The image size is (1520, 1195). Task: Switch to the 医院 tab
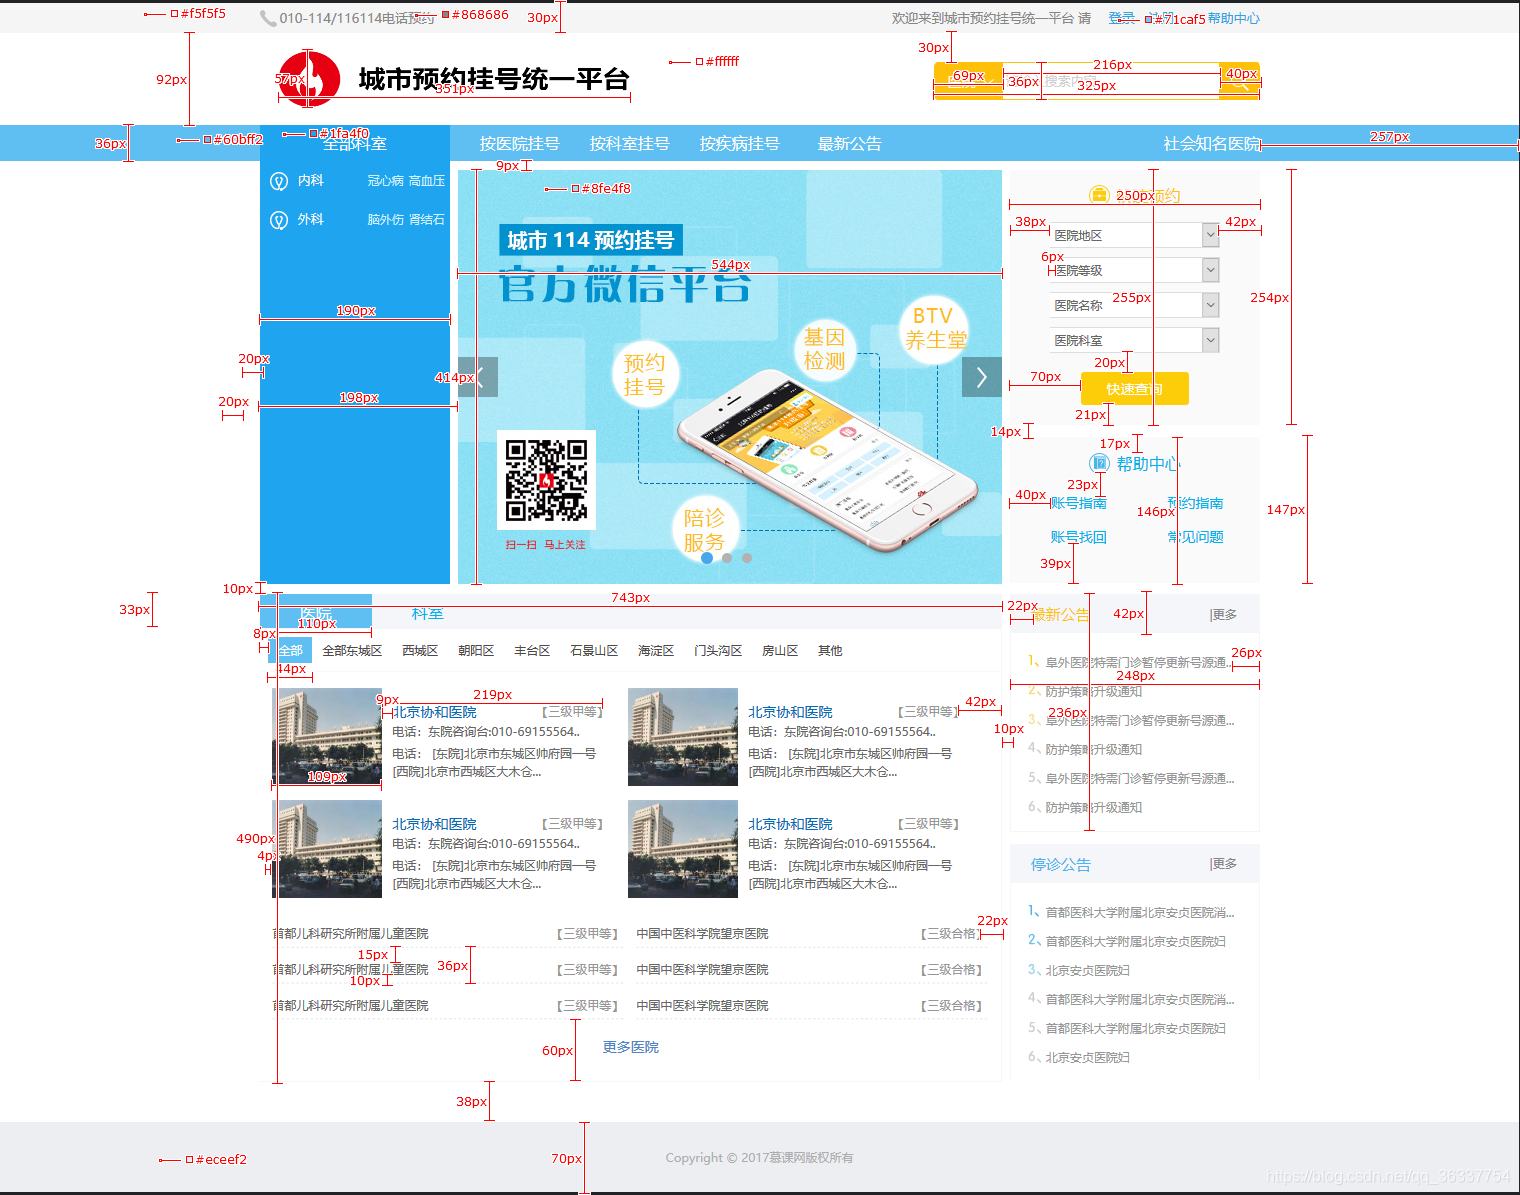click(316, 612)
